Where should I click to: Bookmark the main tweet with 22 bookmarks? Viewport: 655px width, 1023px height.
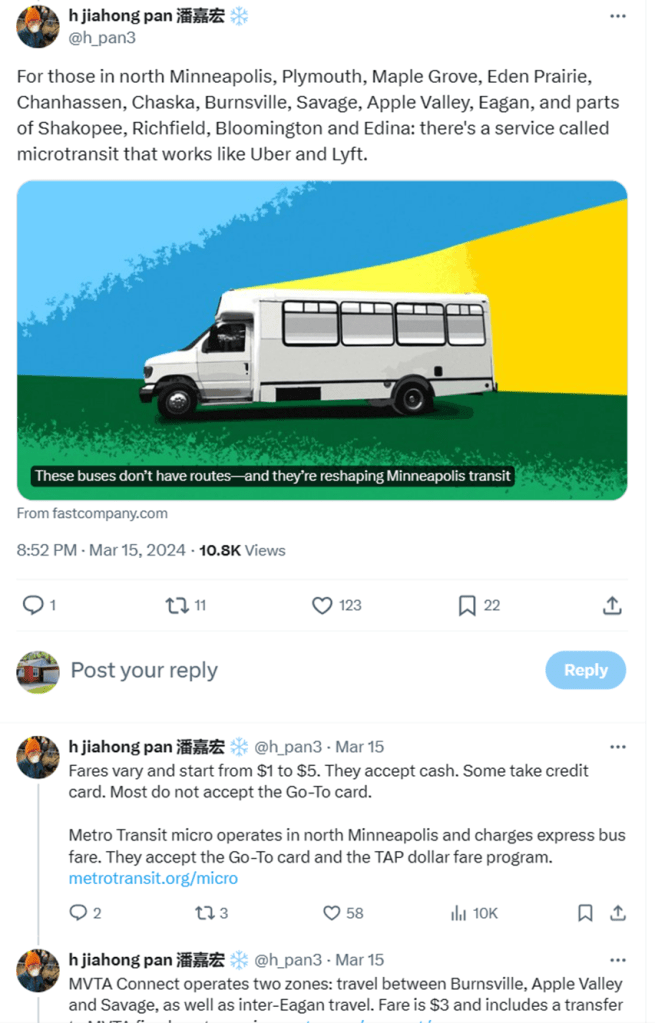(x=466, y=605)
